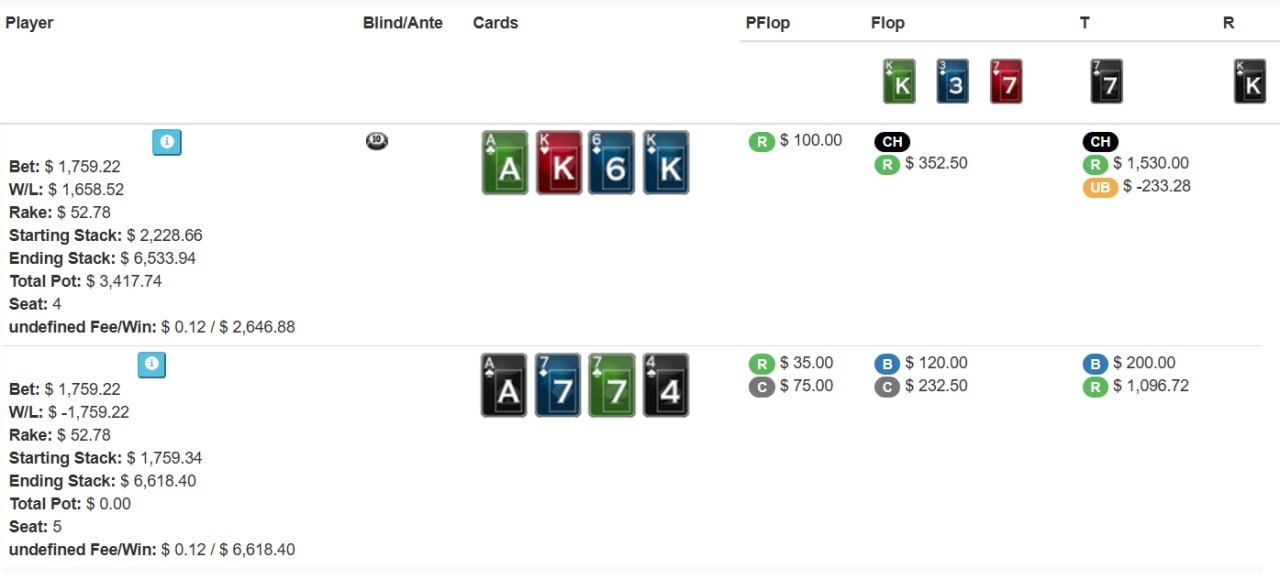This screenshot has width=1280, height=579.
Task: Click the black 7 turn card
Action: 1106,82
